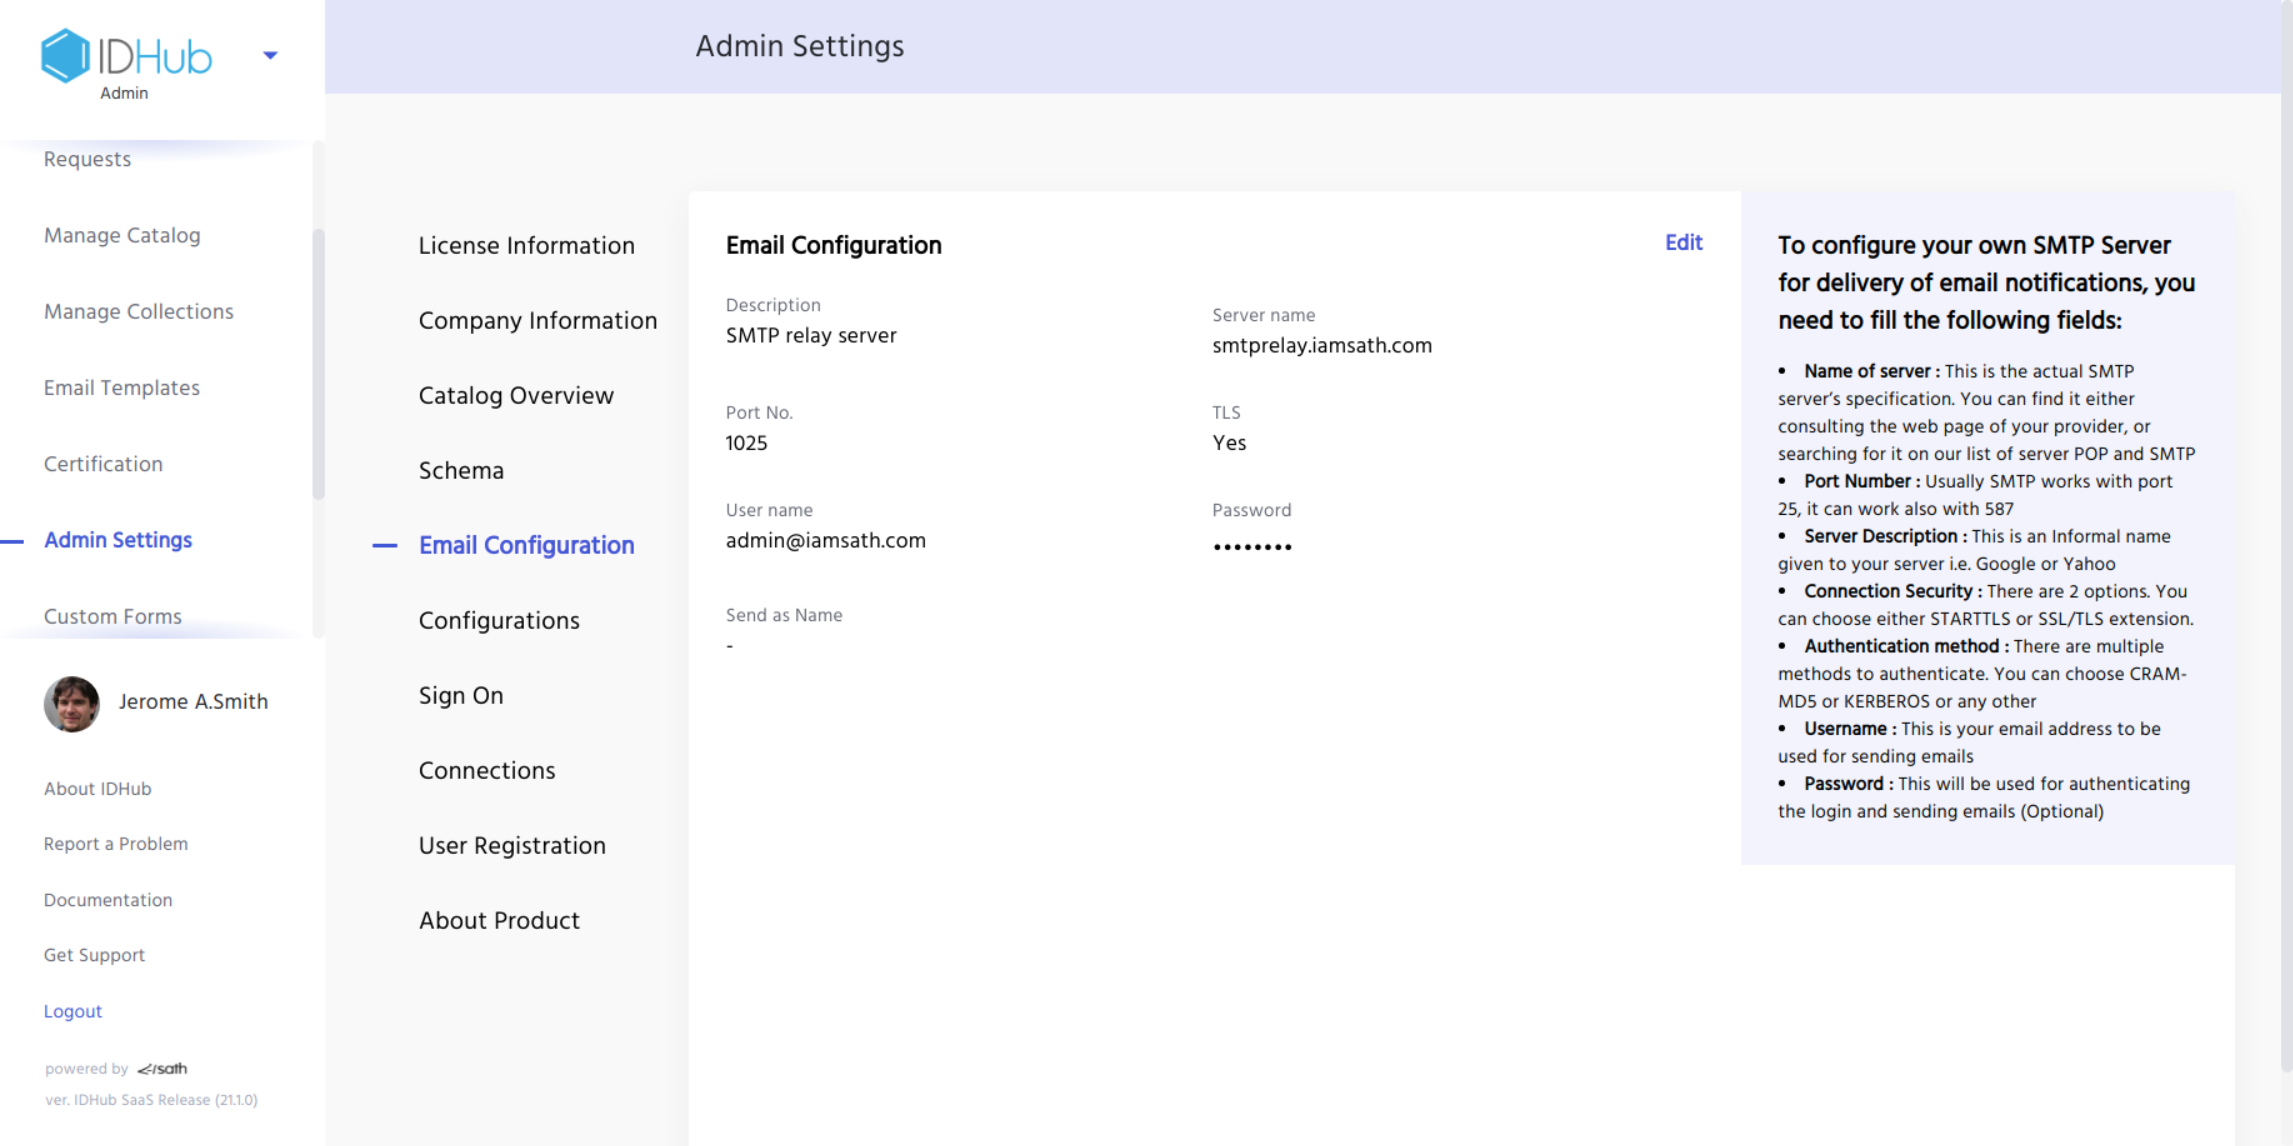This screenshot has height=1146, width=2293.
Task: Open the Connections settings section
Action: pos(486,771)
